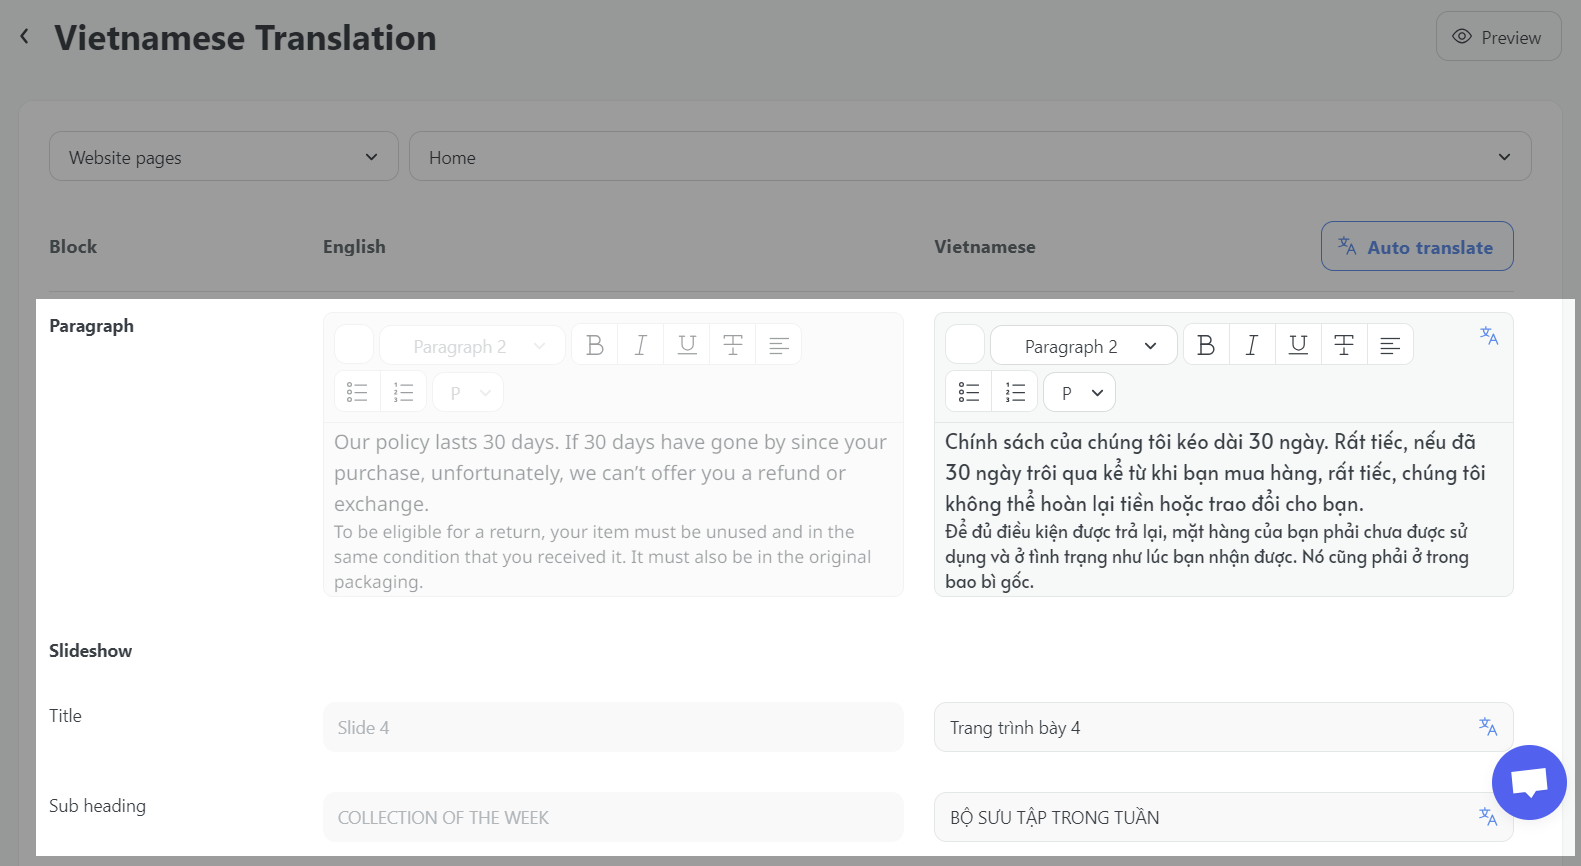The image size is (1581, 866).
Task: Translate the Title field with its translate icon
Action: click(x=1488, y=727)
